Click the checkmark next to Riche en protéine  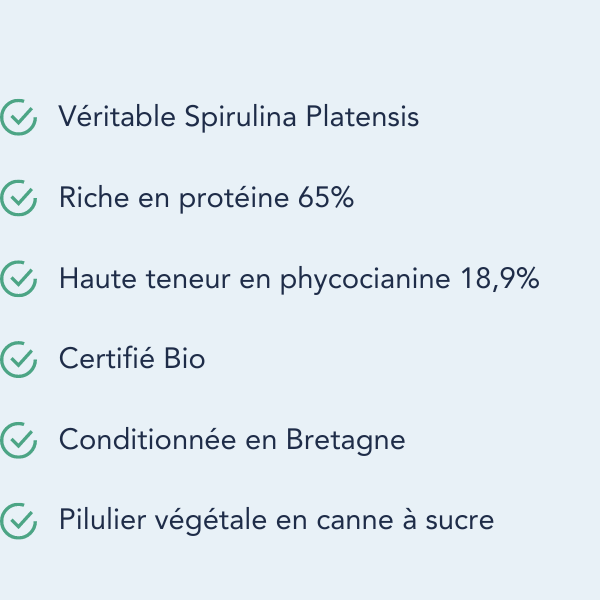tap(19, 198)
